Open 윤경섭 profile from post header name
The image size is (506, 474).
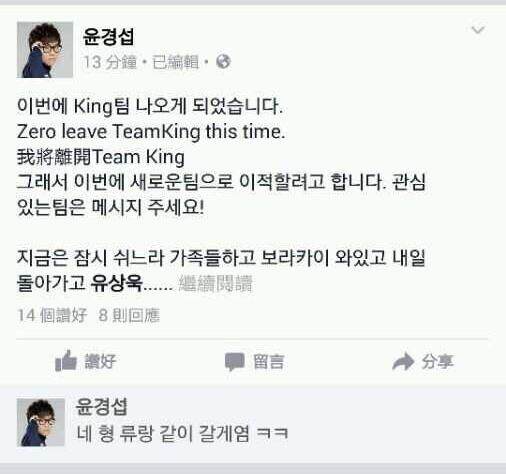pyautogui.click(x=108, y=37)
